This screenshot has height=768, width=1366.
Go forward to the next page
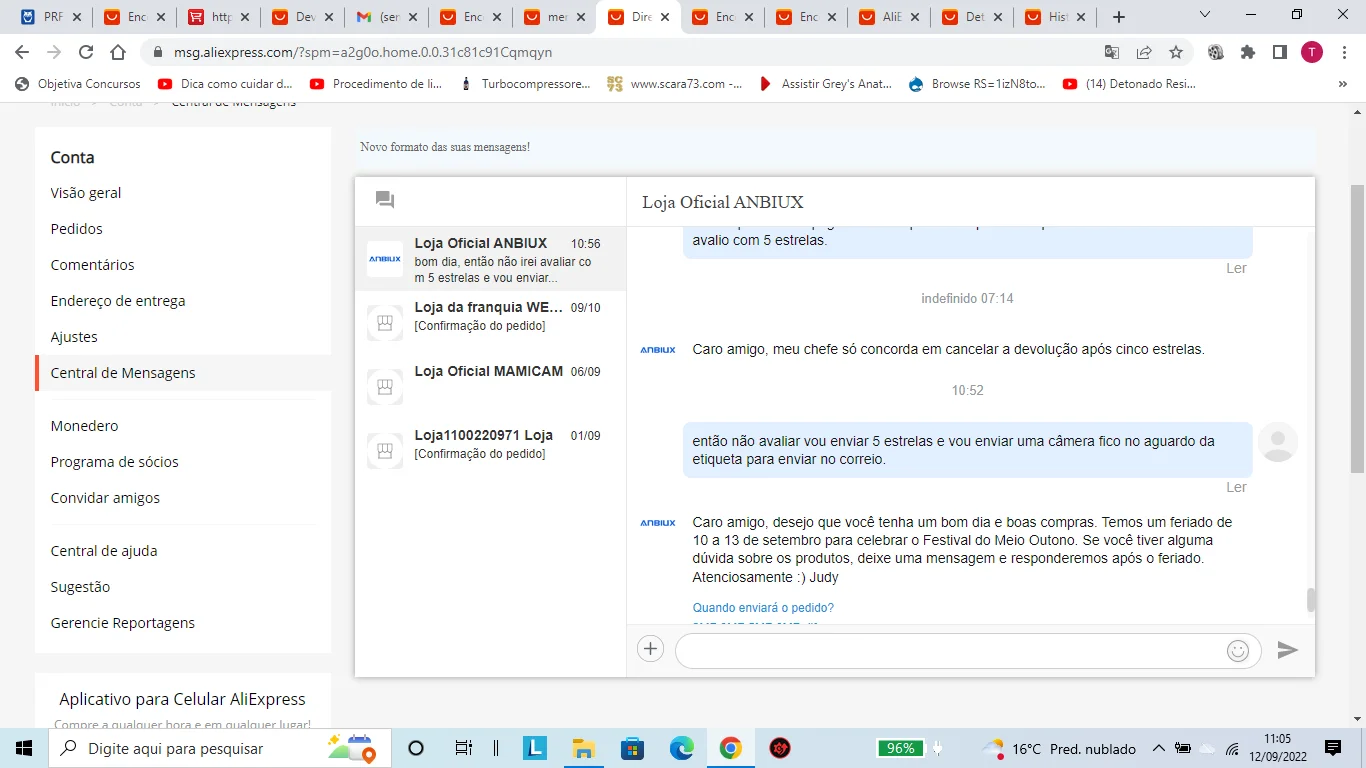(54, 52)
